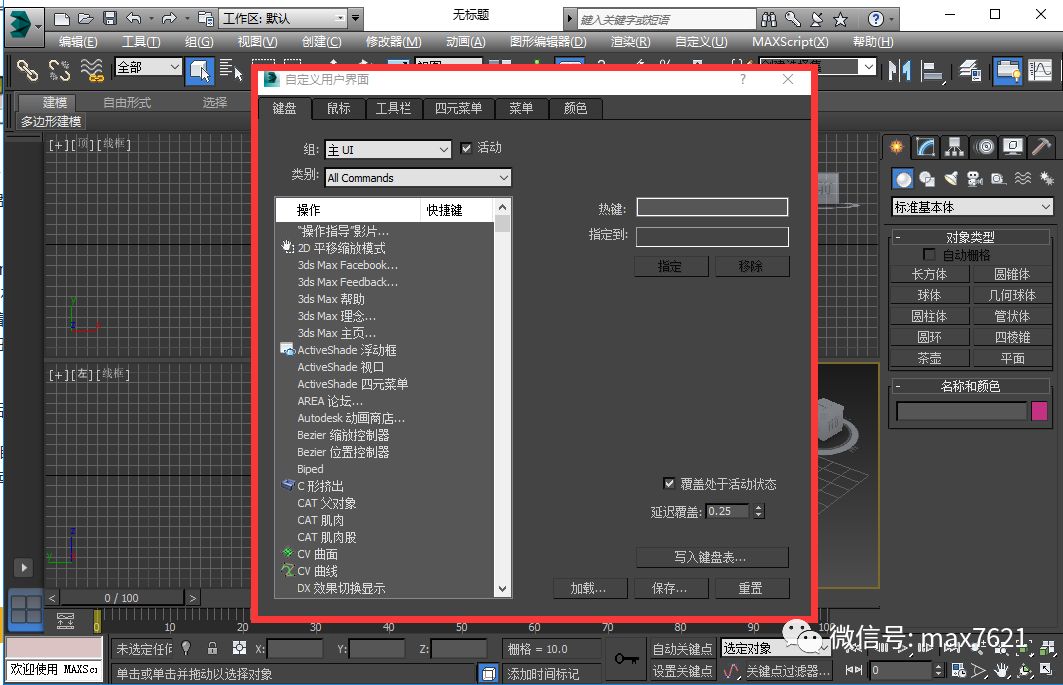Image resolution: width=1063 pixels, height=685 pixels.
Task: Click the 写入键盘表... button
Action: (x=711, y=557)
